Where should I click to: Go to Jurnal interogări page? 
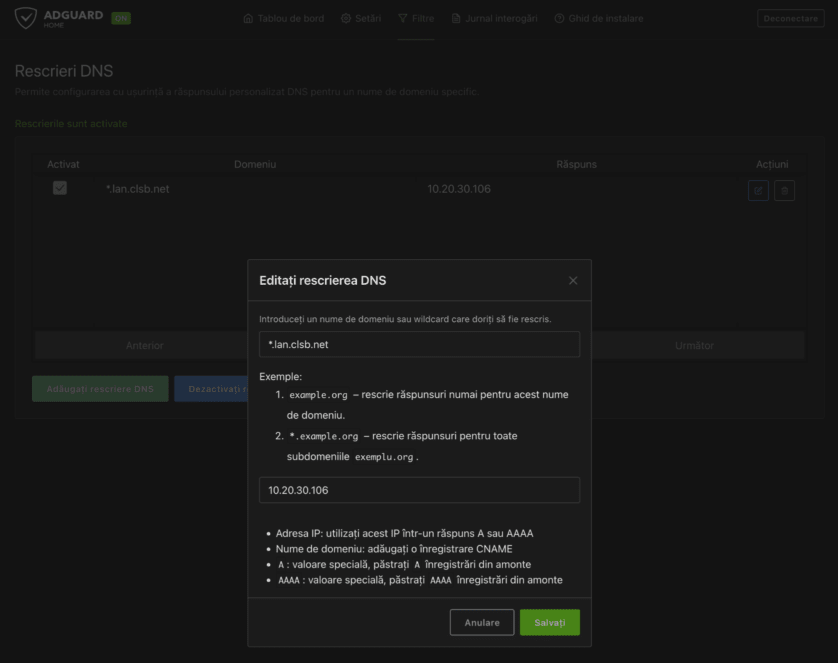tap(494, 19)
